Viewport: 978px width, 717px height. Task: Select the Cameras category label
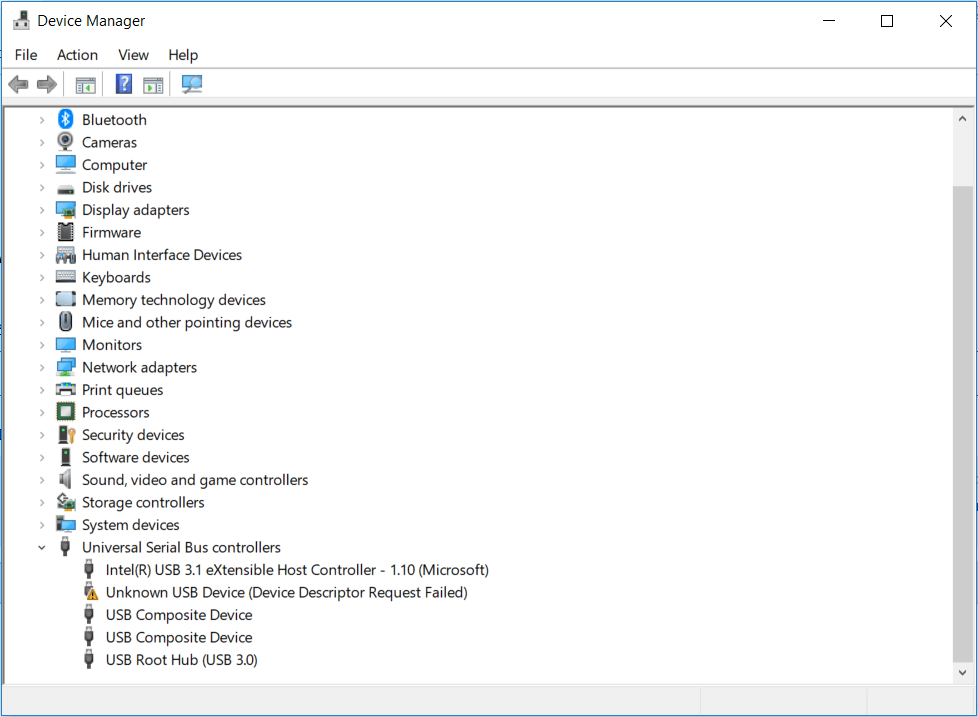click(x=109, y=143)
